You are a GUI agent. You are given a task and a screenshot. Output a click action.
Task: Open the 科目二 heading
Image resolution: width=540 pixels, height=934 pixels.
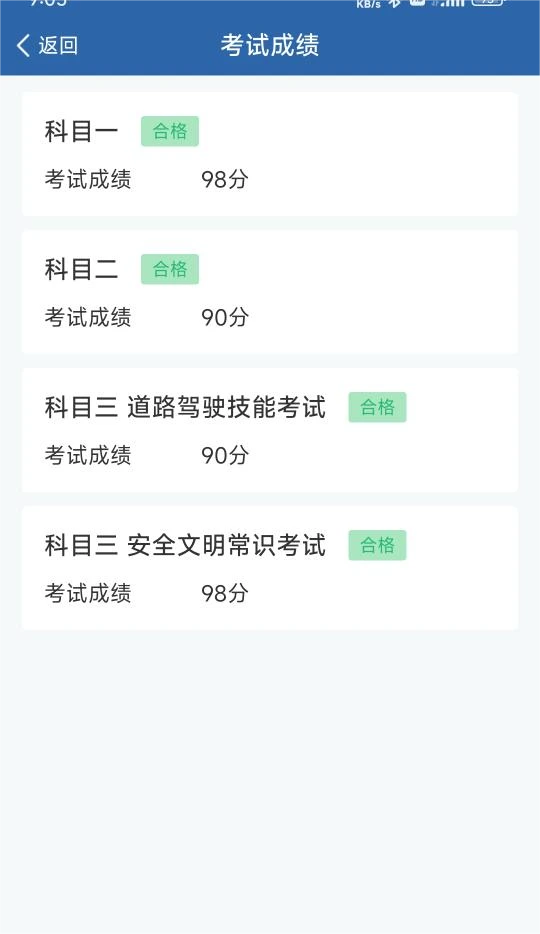(82, 269)
